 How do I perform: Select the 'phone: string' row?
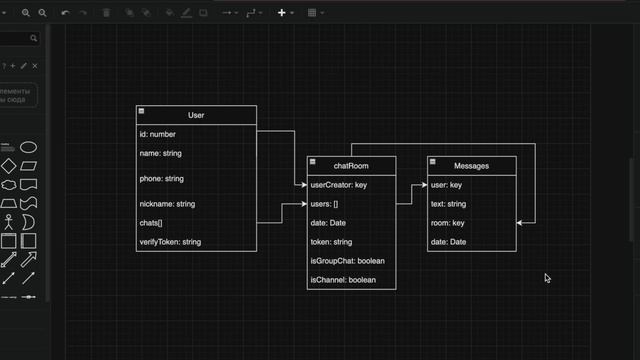point(196,179)
